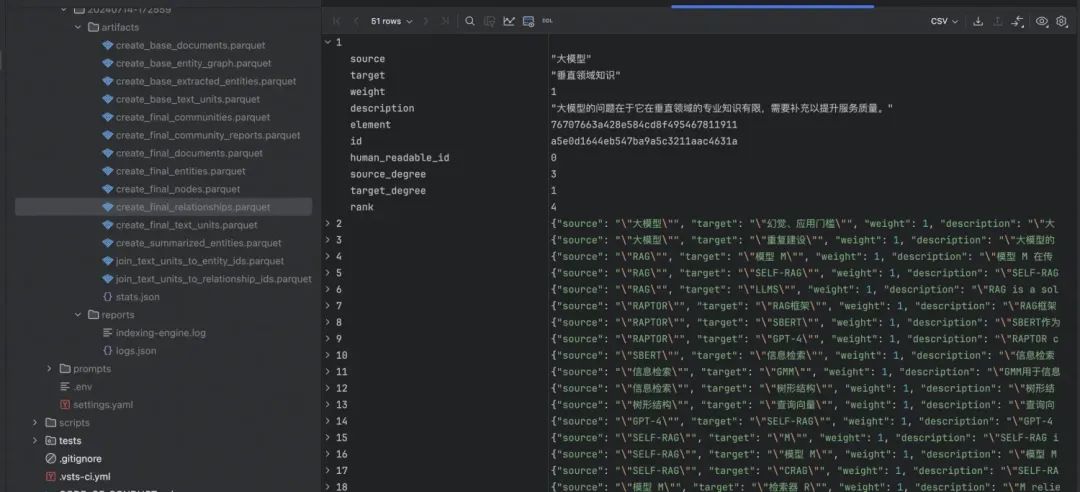
Task: Click the source value "大模型" in row 1
Action: click(x=571, y=59)
